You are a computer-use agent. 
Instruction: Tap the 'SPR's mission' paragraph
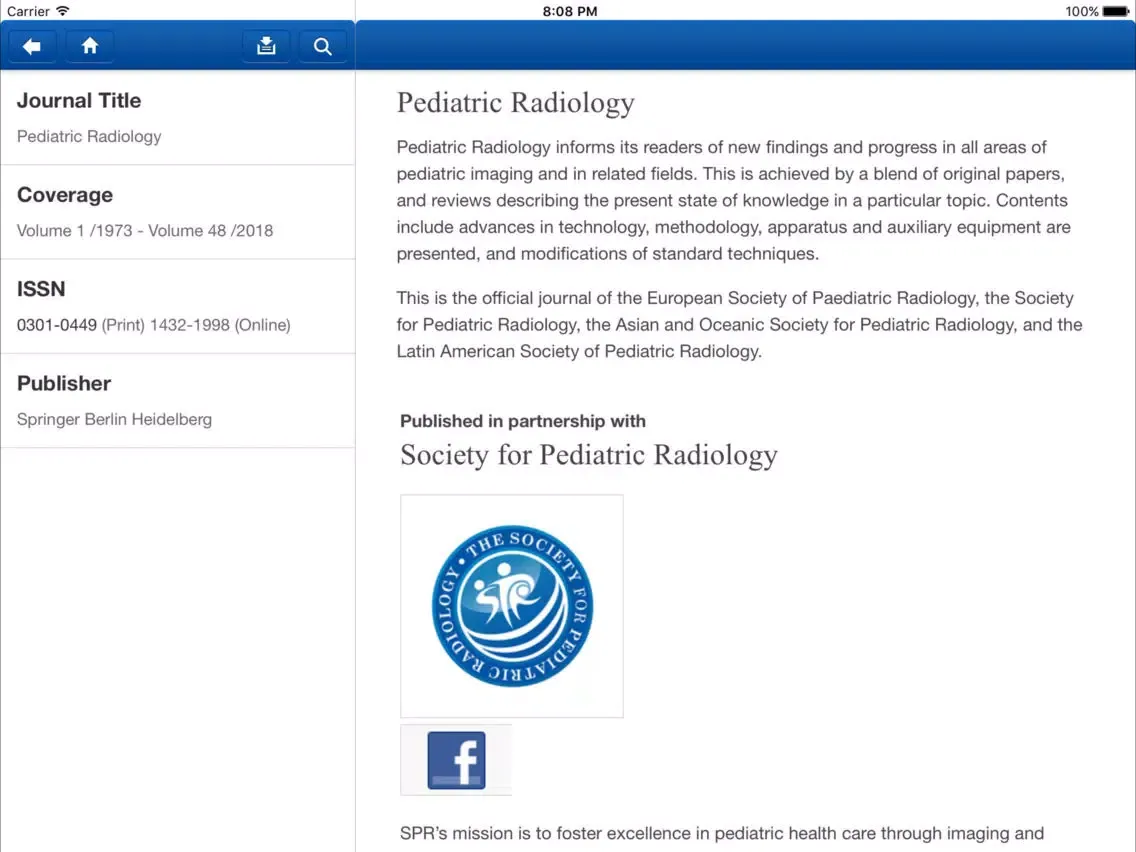pos(722,833)
